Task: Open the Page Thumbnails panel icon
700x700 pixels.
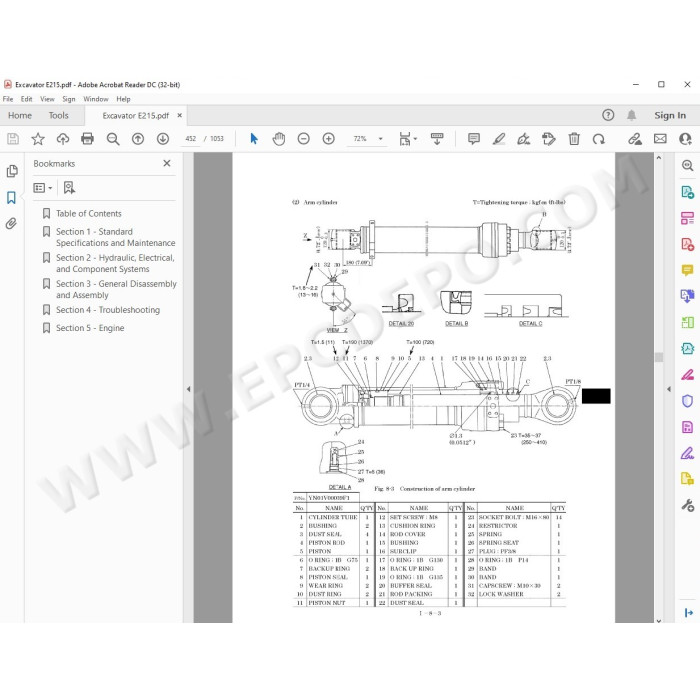Action: click(12, 171)
